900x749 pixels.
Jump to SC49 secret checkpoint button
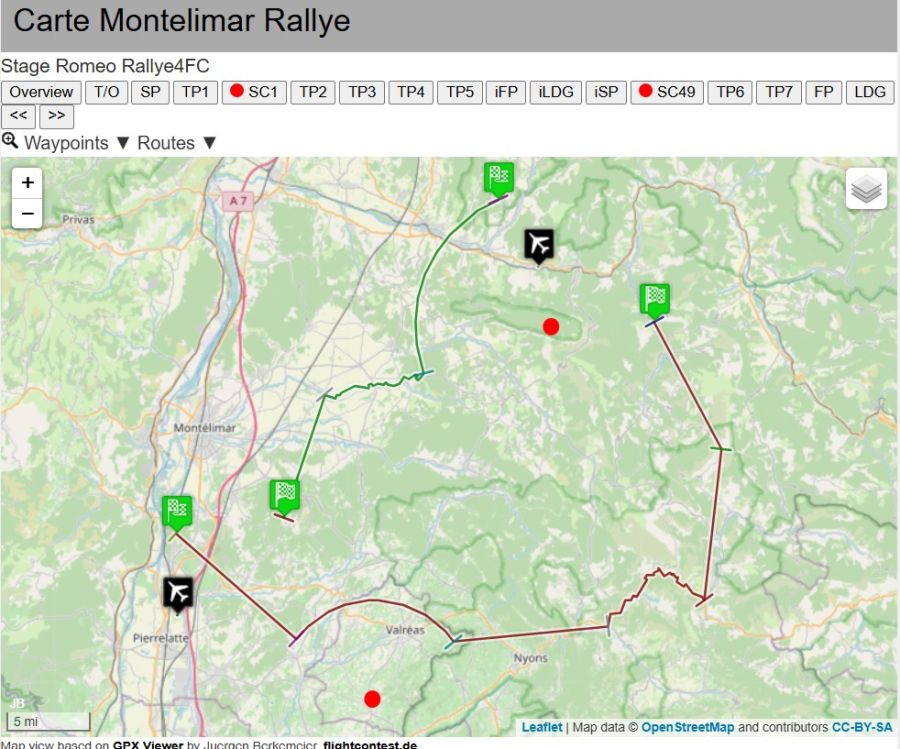coord(666,92)
